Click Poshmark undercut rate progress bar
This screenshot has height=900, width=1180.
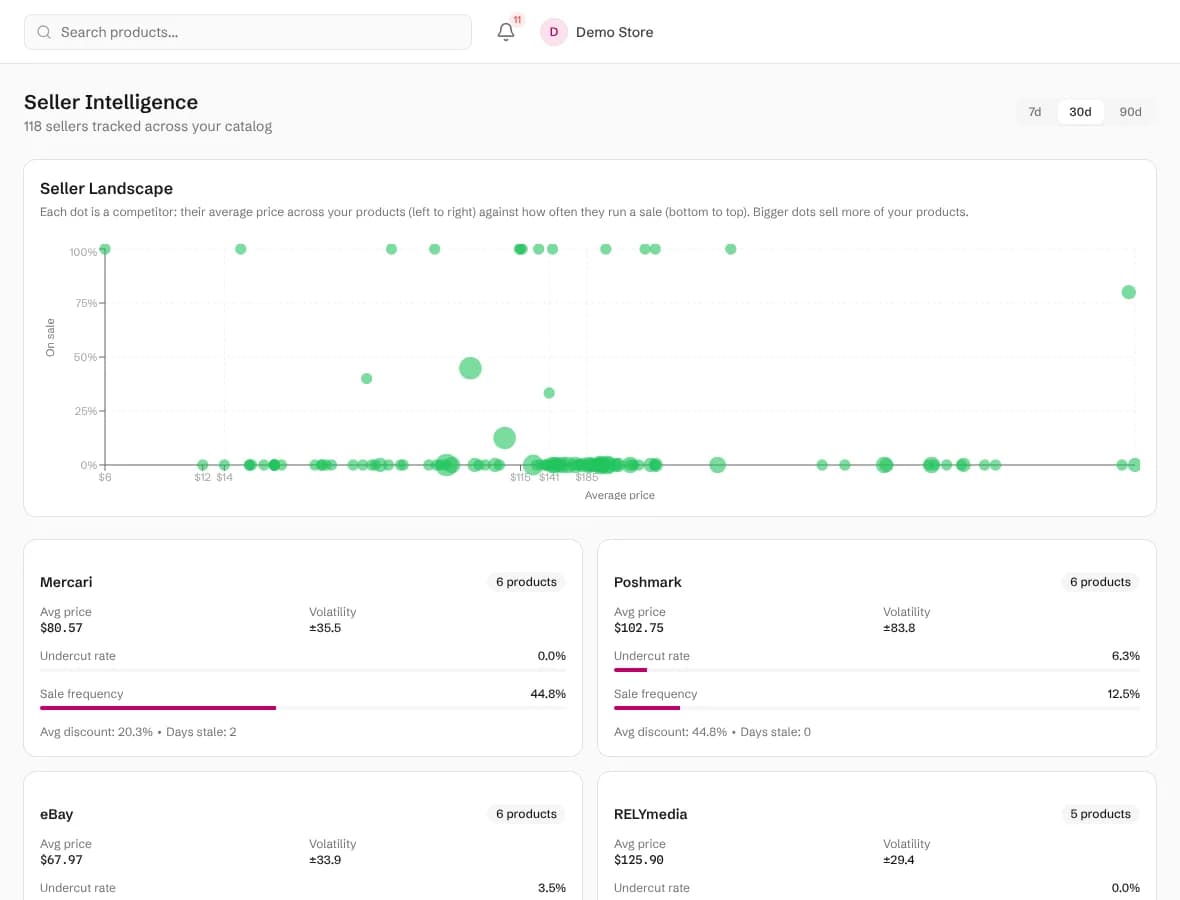pyautogui.click(x=877, y=670)
